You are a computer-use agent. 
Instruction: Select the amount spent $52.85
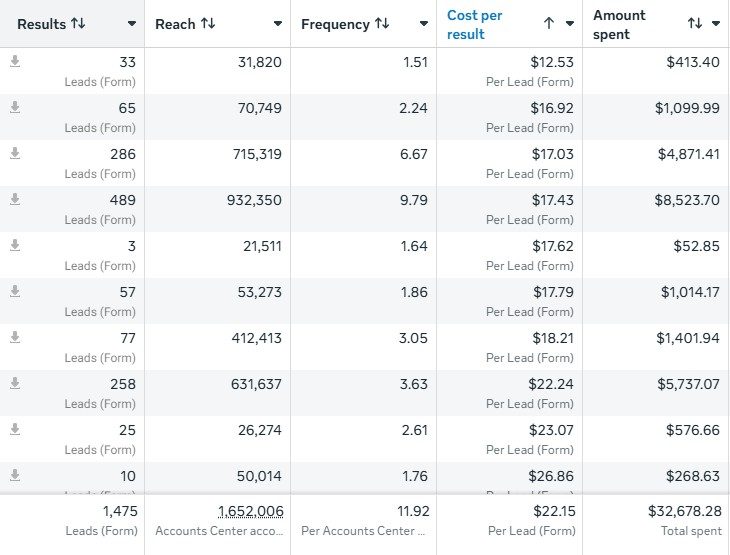coord(696,246)
